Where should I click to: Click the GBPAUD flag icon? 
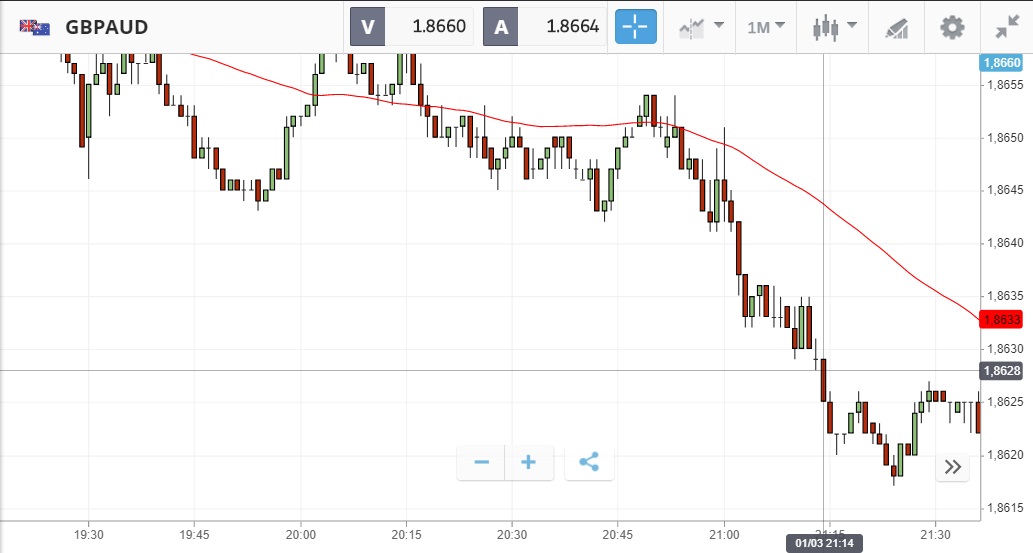35,27
